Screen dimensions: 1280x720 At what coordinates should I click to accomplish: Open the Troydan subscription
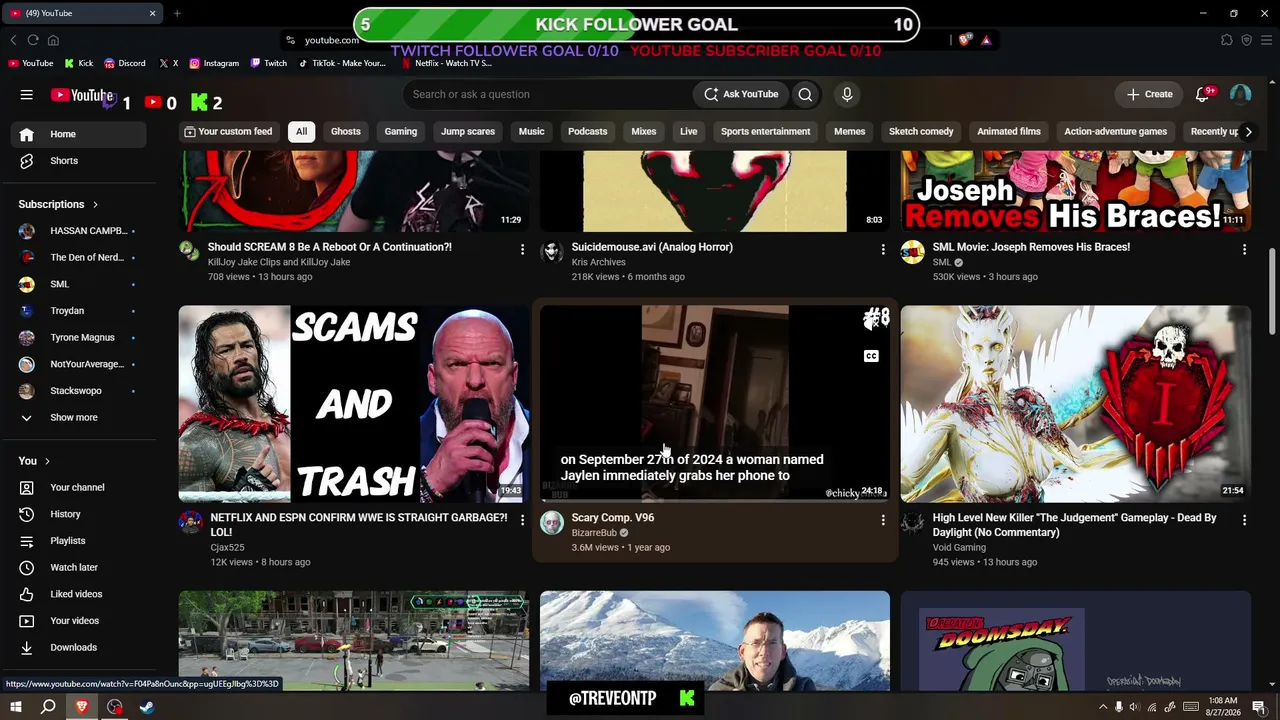pyautogui.click(x=78, y=311)
